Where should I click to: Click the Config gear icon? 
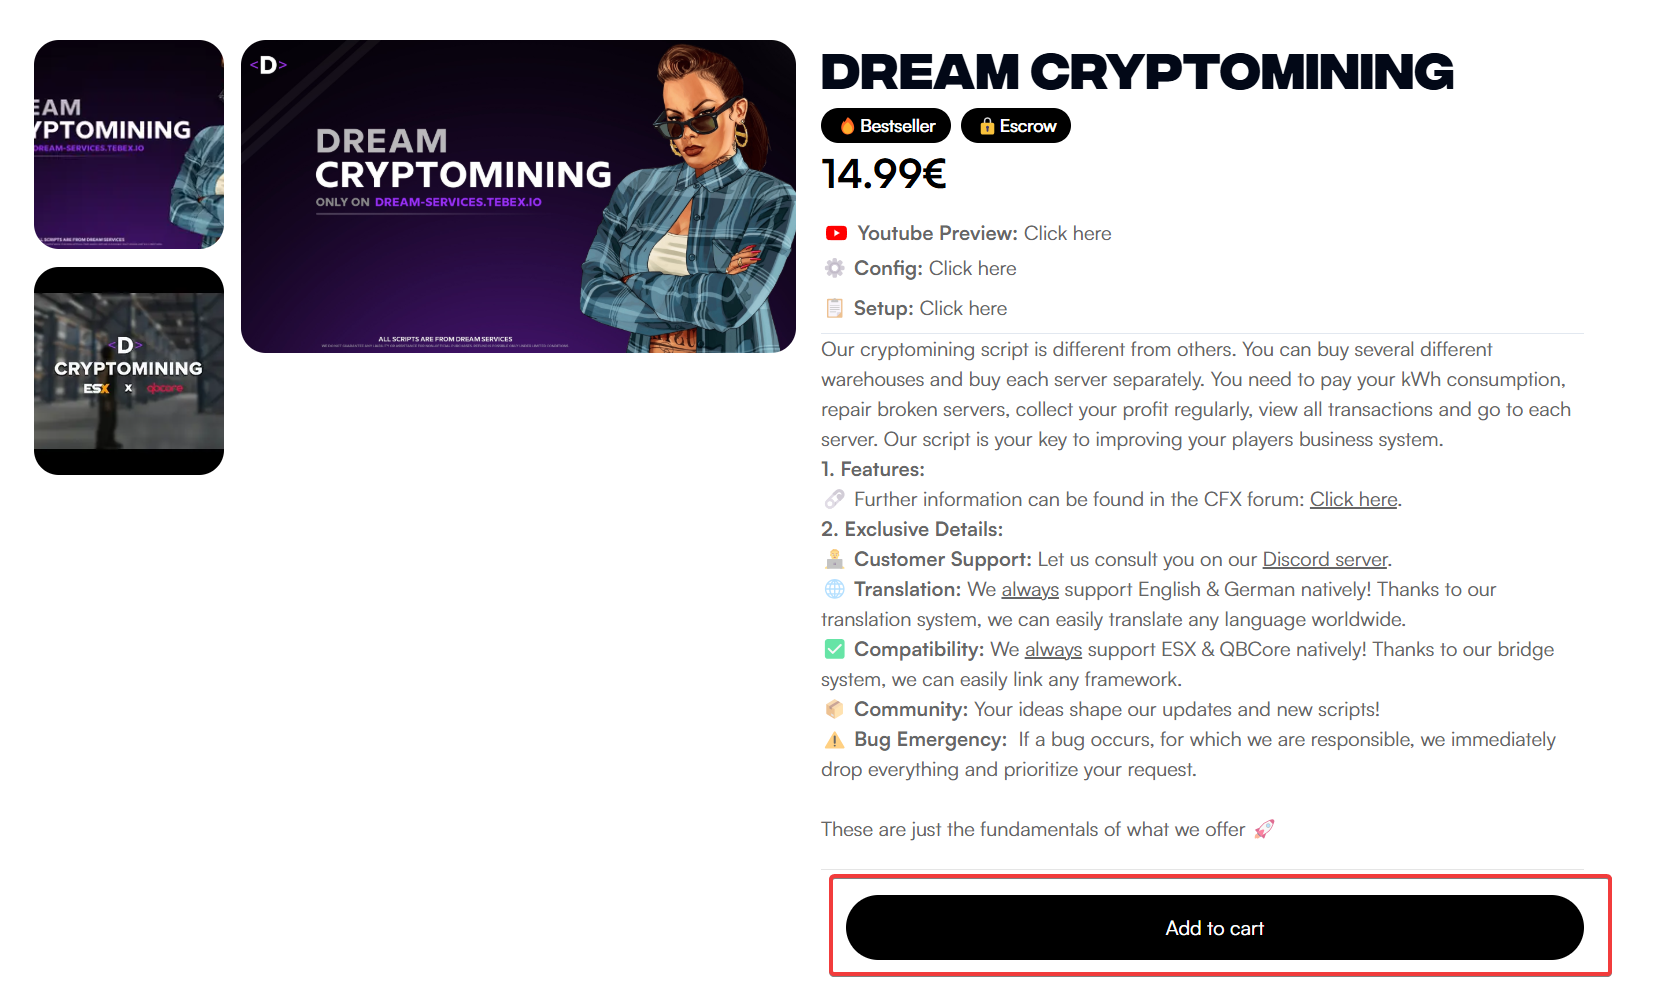834,268
